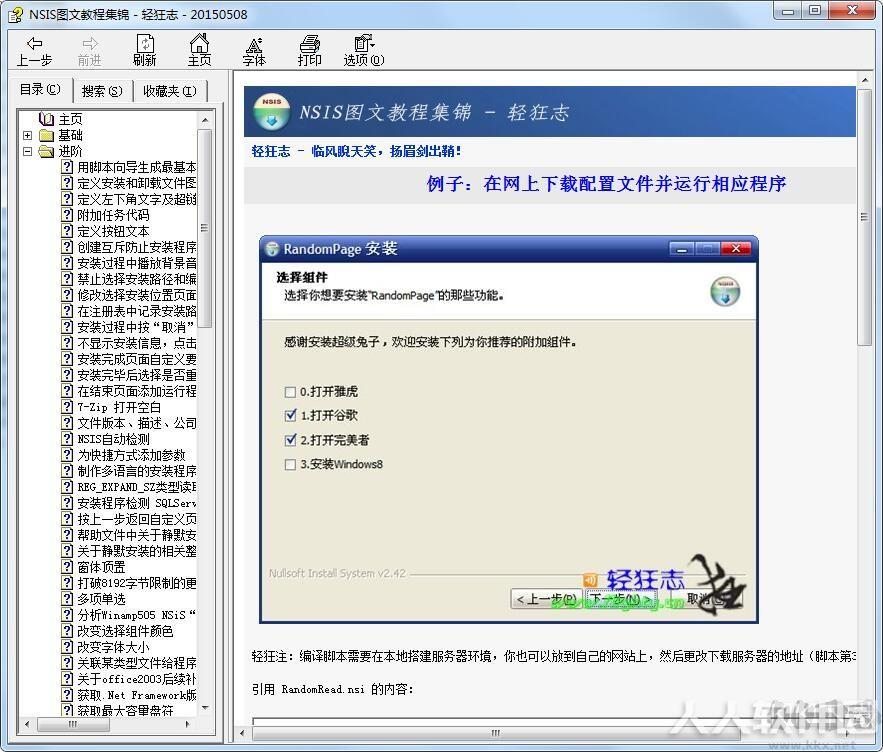Check the 3.安装Windows8 checkbox

coord(290,464)
